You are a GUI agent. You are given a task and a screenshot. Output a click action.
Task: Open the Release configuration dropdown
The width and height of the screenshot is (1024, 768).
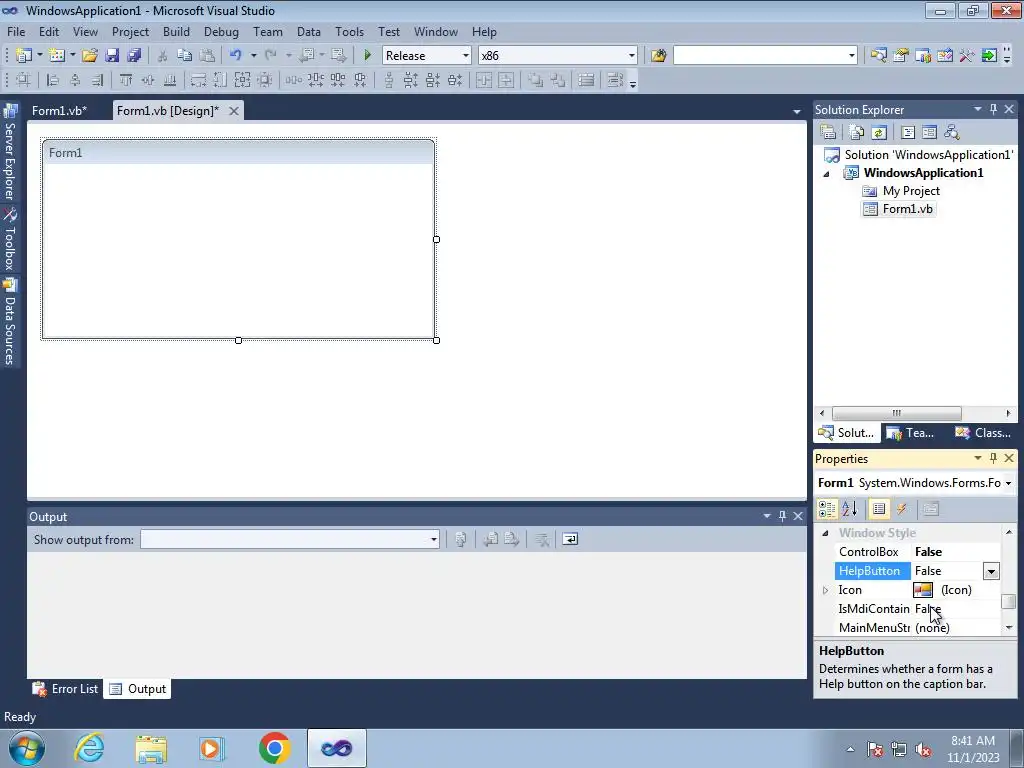tap(466, 56)
